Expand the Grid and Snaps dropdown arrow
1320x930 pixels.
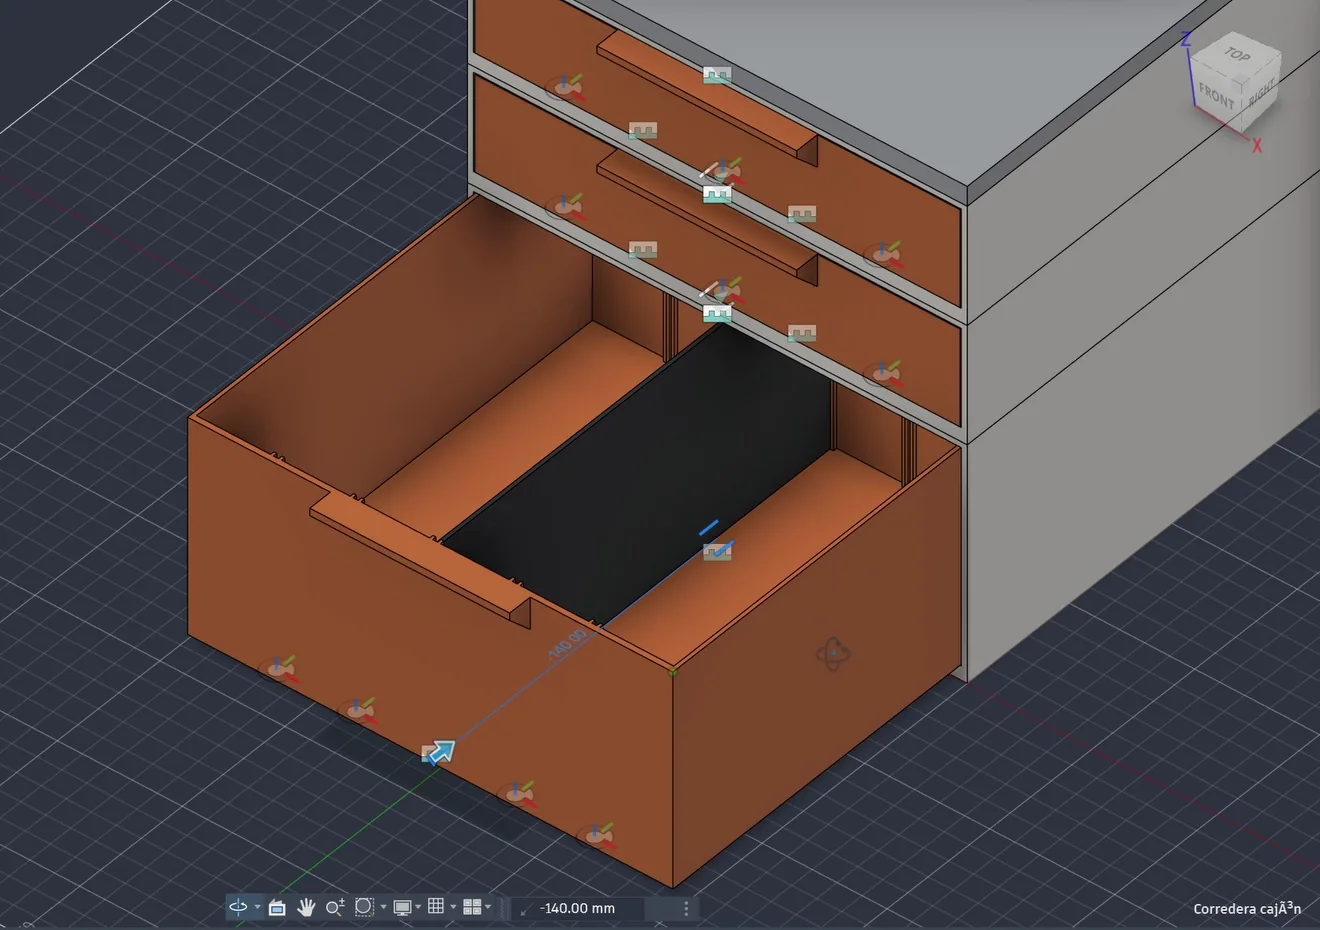453,908
